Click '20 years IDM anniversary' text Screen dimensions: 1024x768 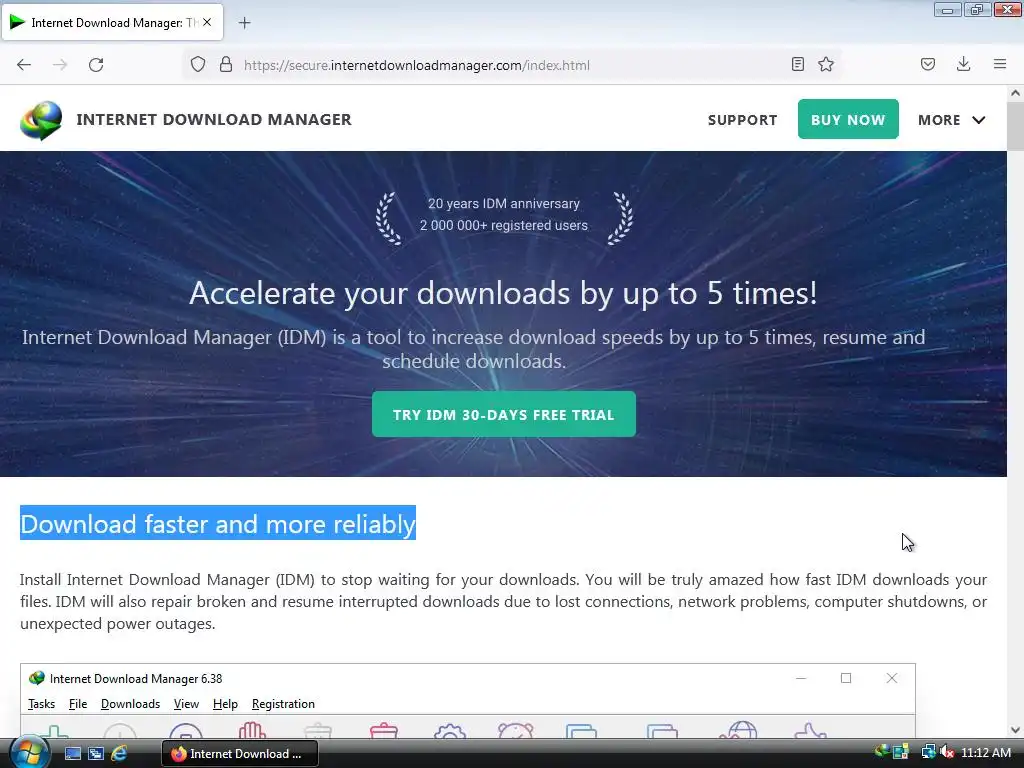coord(504,204)
